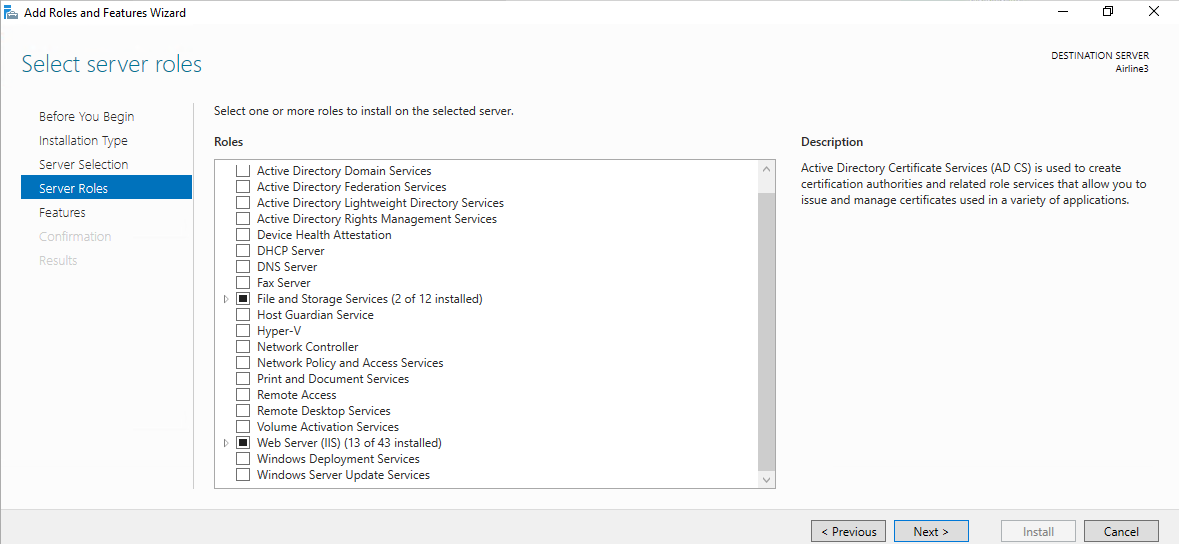Expand File and Storage Services node
Image resolution: width=1179 pixels, height=544 pixels.
click(226, 299)
